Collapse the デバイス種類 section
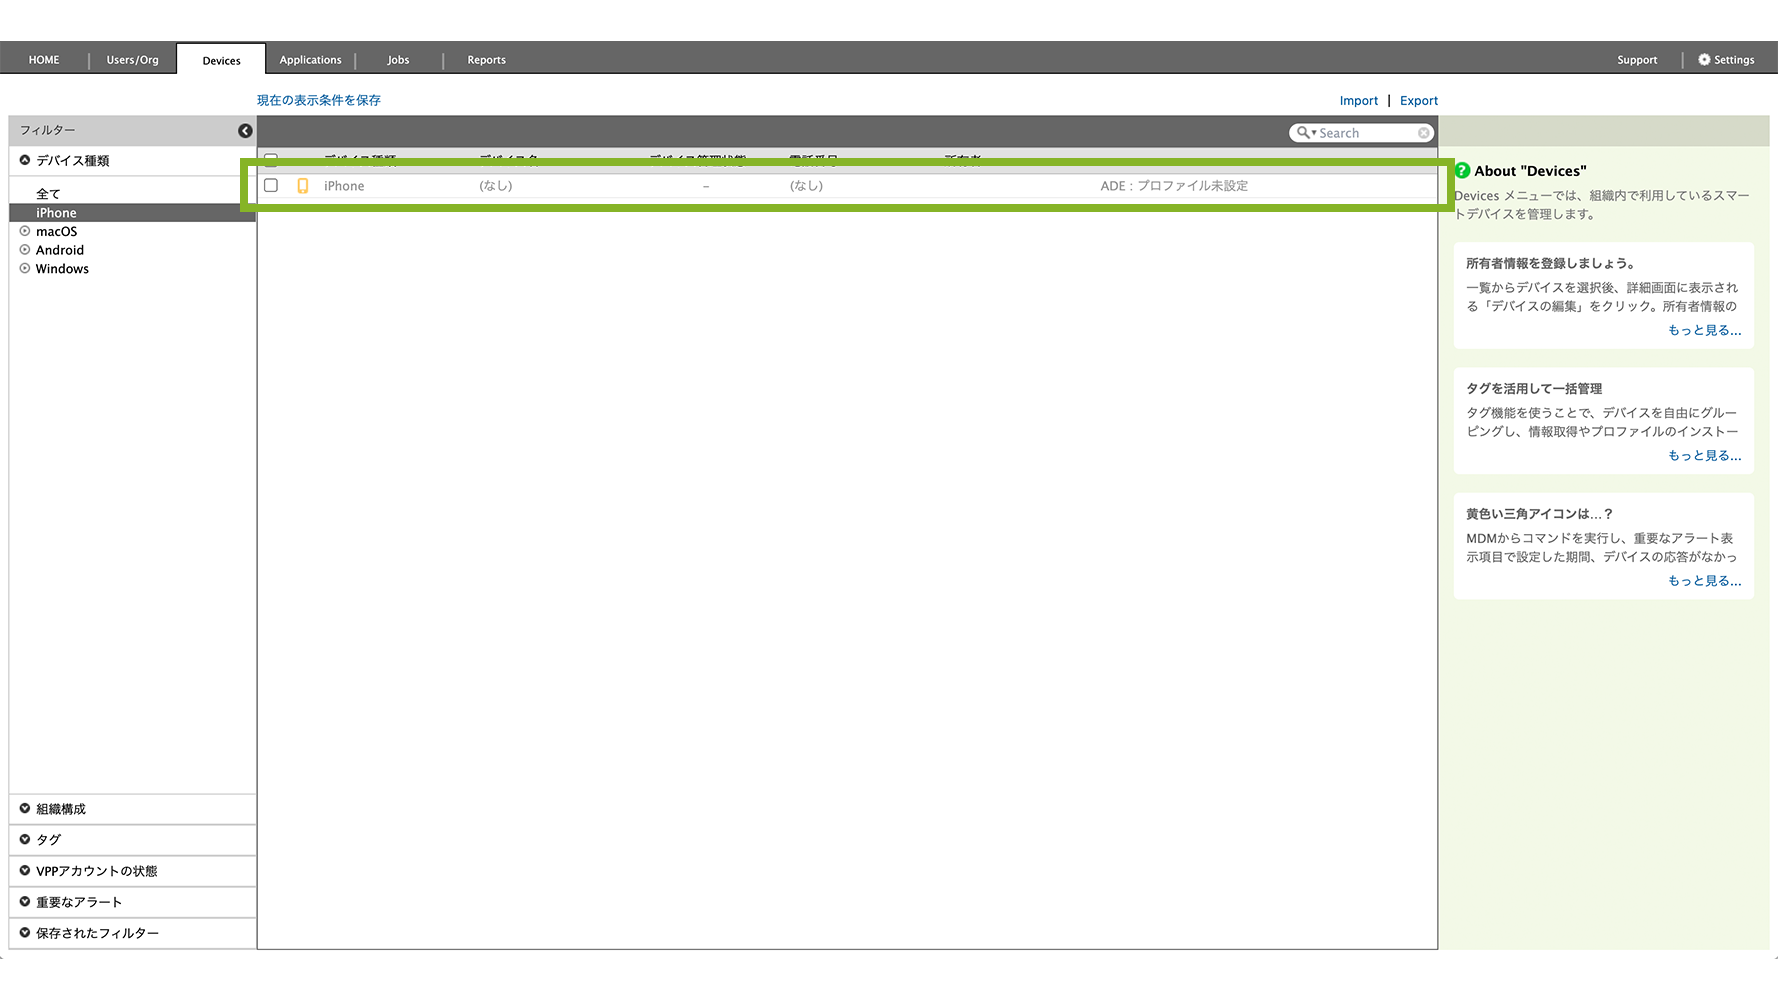 point(25,160)
